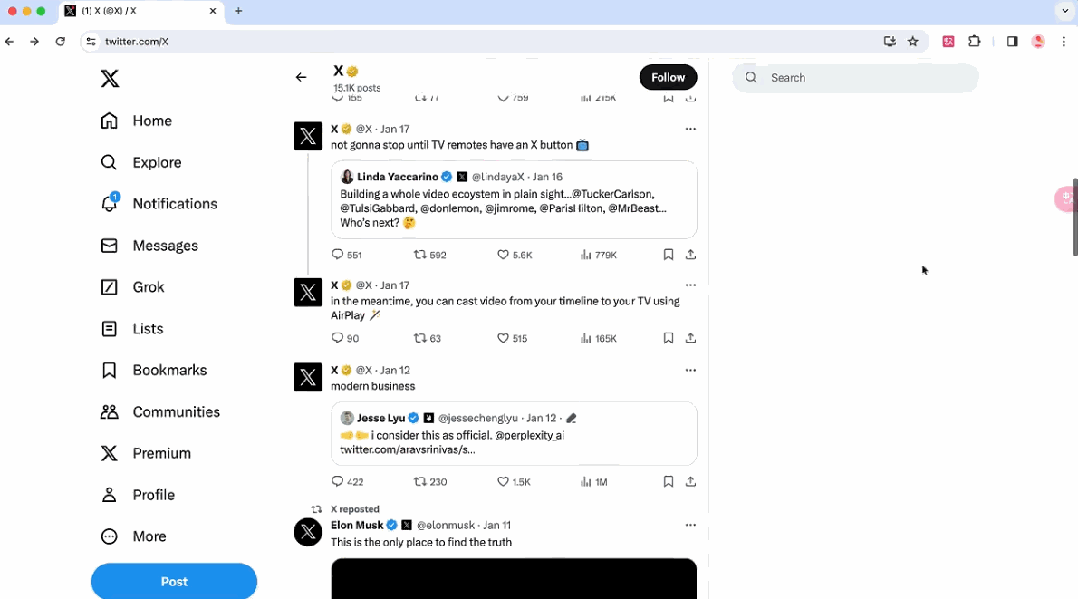Open Linda Yaccarino's quoted post
1078x599 pixels.
514,199
